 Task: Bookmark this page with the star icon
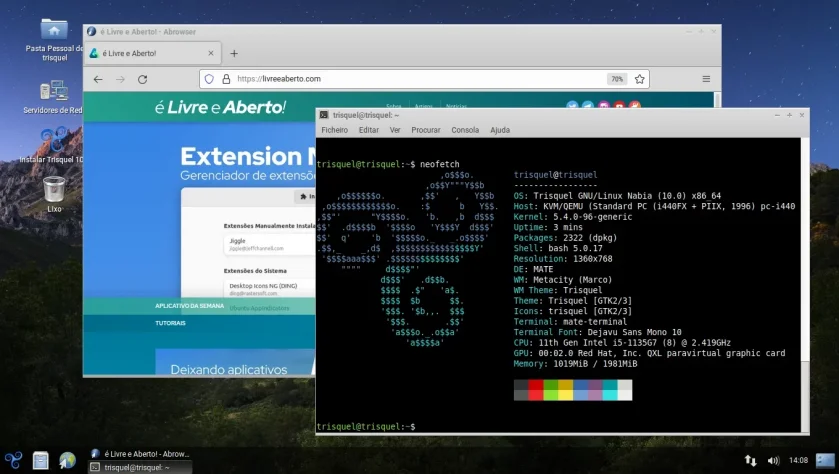[640, 79]
